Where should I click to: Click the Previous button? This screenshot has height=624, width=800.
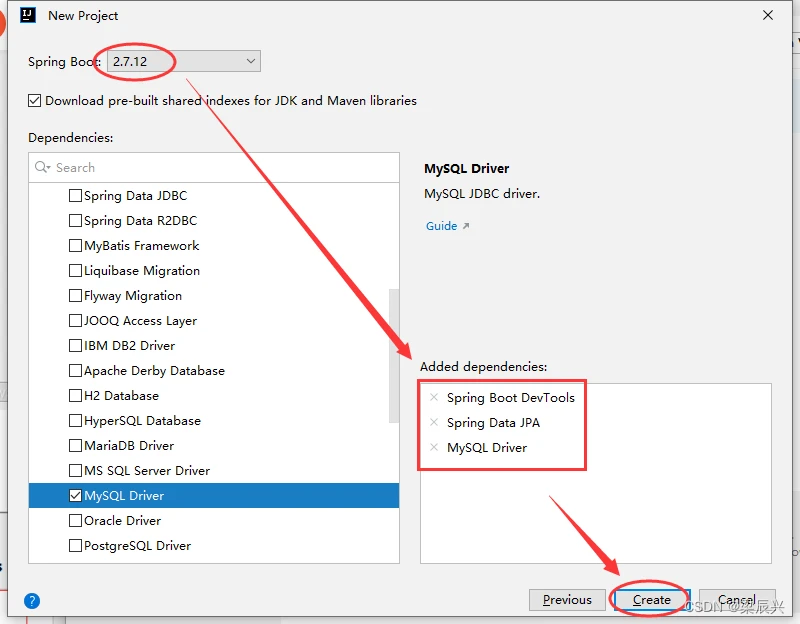coord(567,600)
